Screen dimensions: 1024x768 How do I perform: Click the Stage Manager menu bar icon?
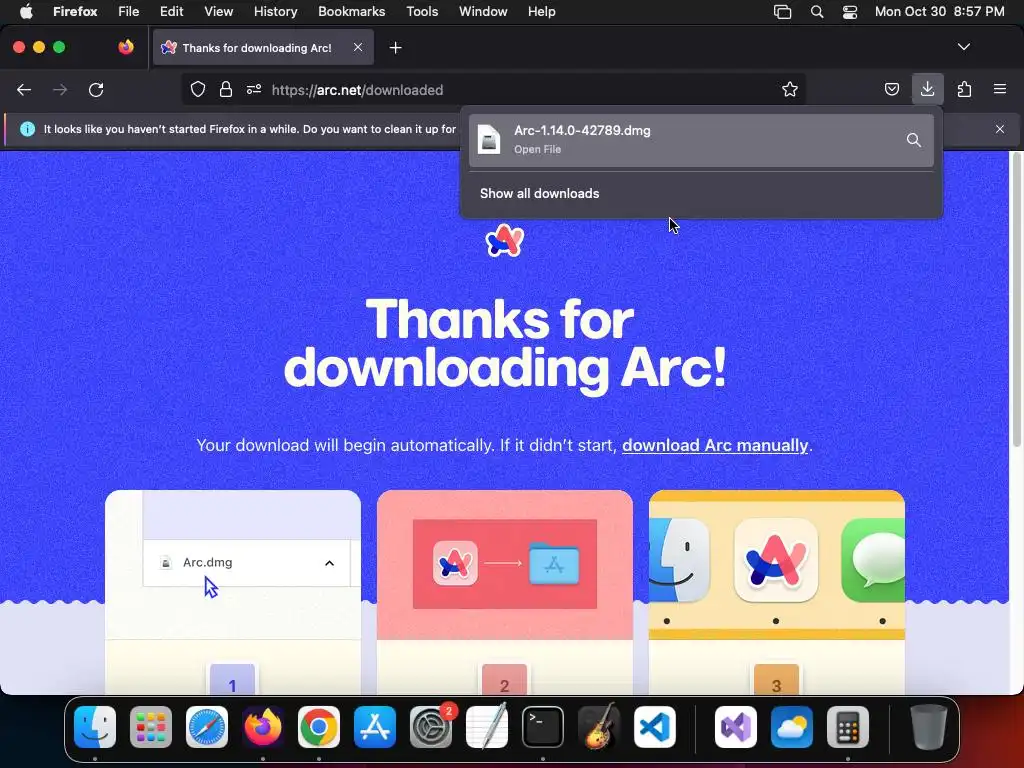coord(782,12)
